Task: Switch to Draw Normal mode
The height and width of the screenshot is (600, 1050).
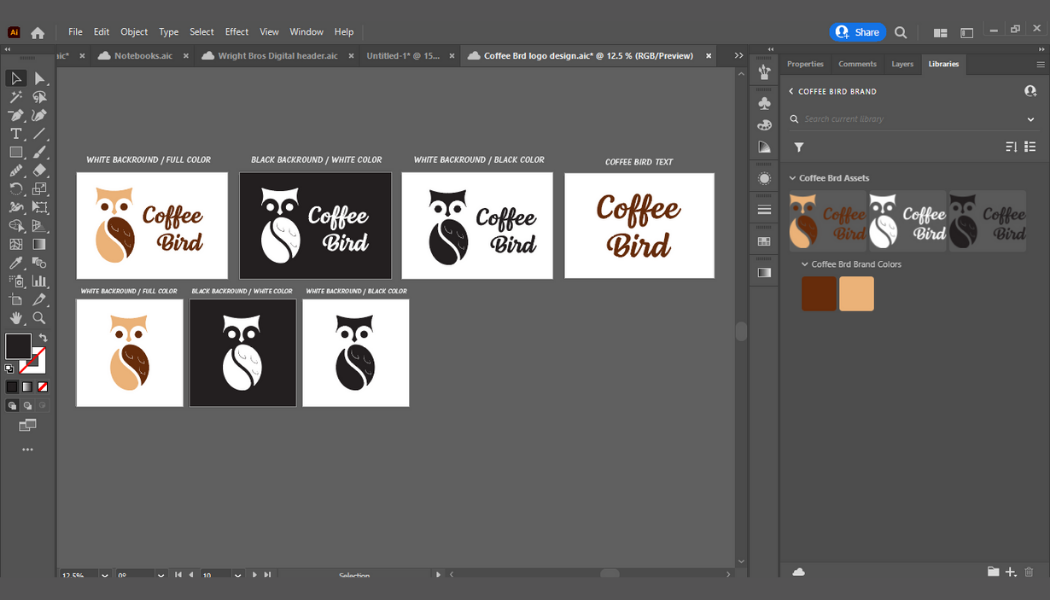Action: 12,406
